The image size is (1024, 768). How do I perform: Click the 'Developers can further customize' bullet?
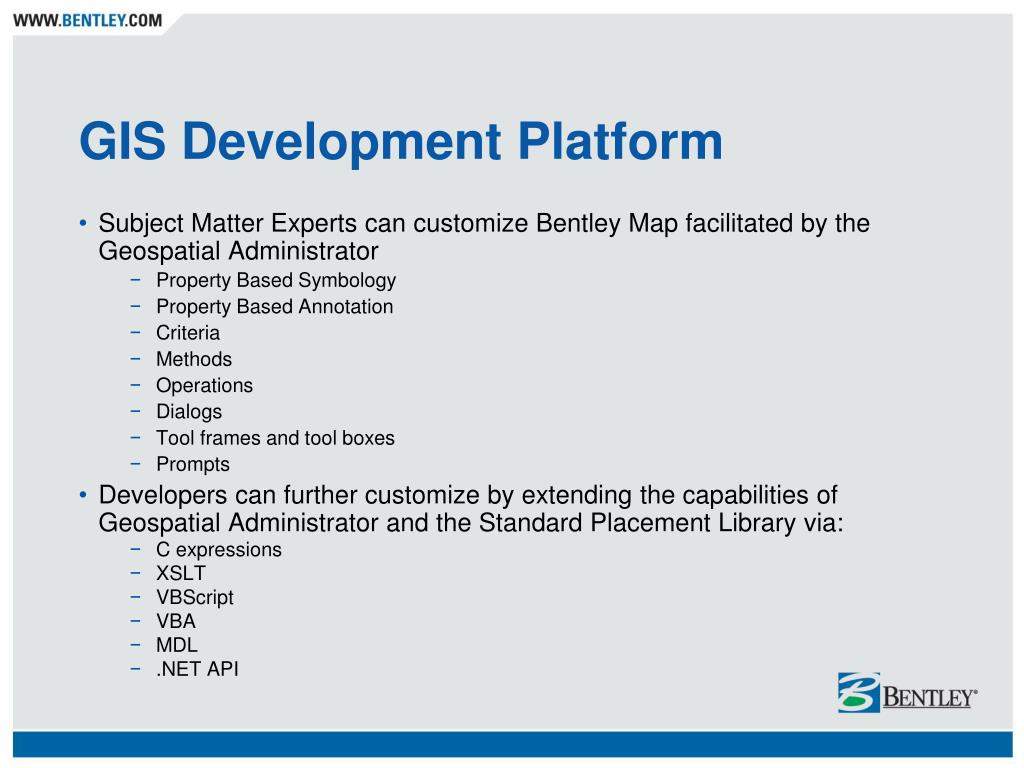click(471, 509)
